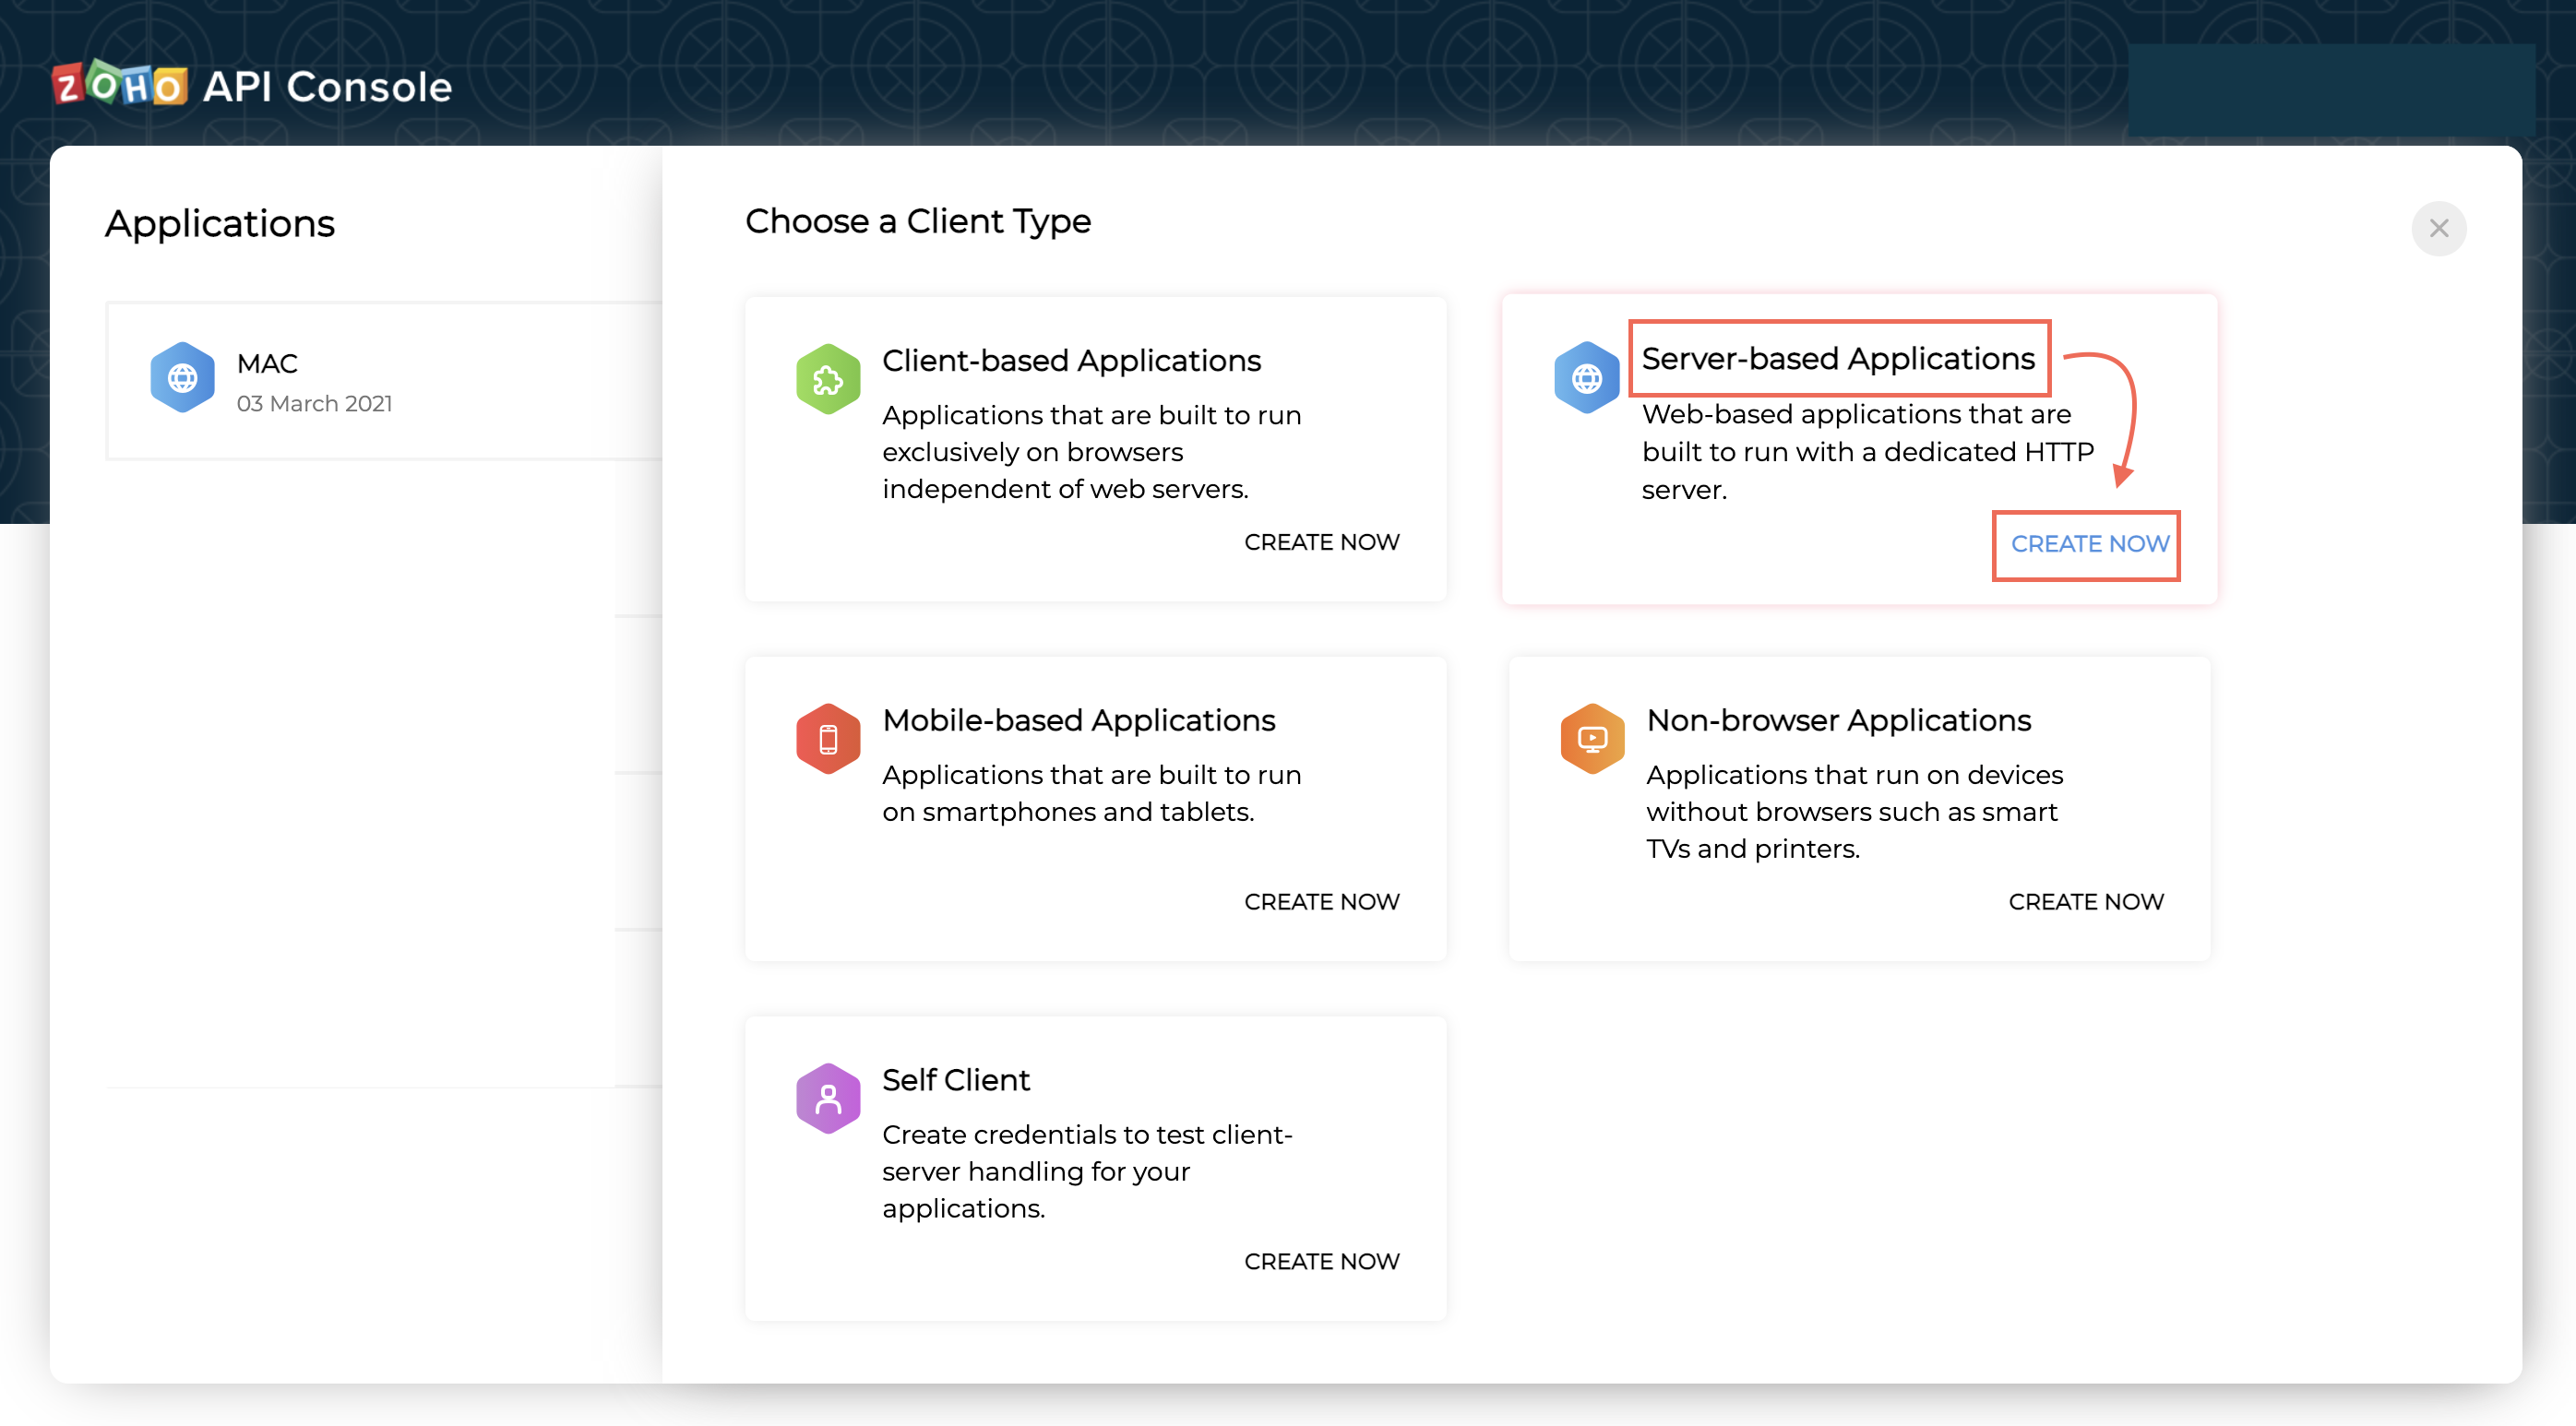The height and width of the screenshot is (1426, 2576).
Task: Select the Non-browser Applications heading
Action: (x=1838, y=720)
